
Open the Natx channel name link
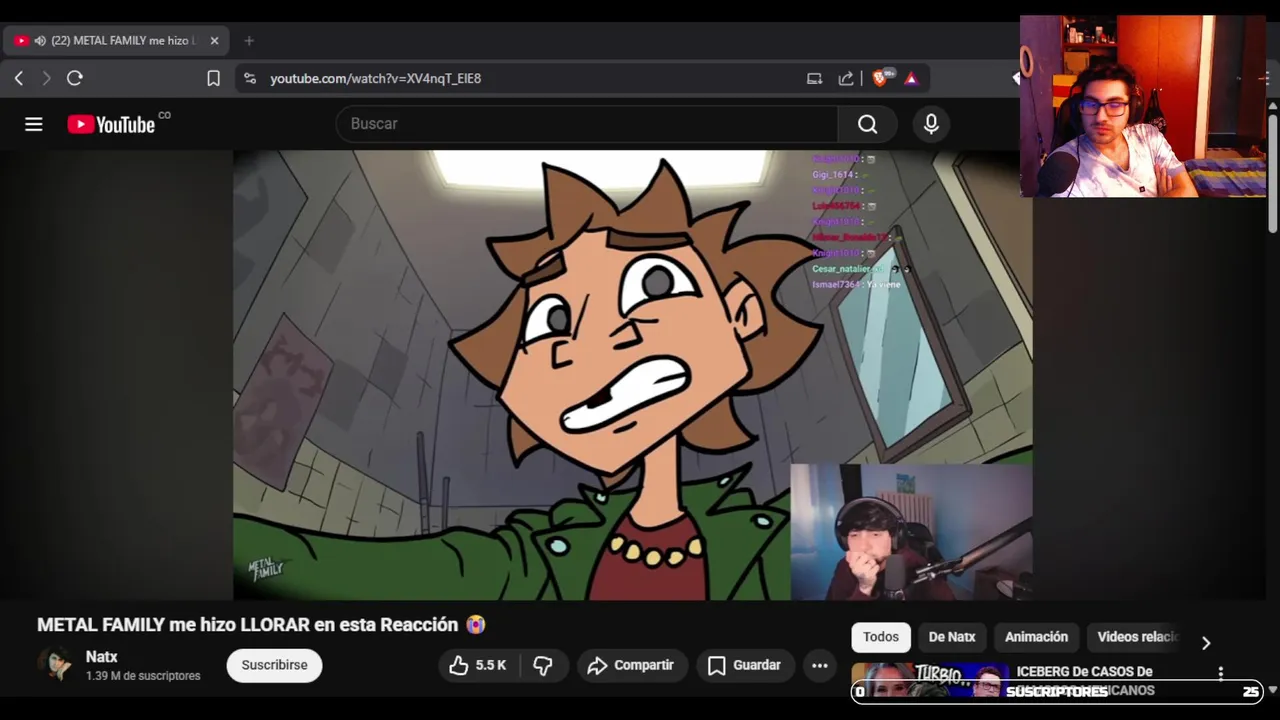(x=102, y=657)
